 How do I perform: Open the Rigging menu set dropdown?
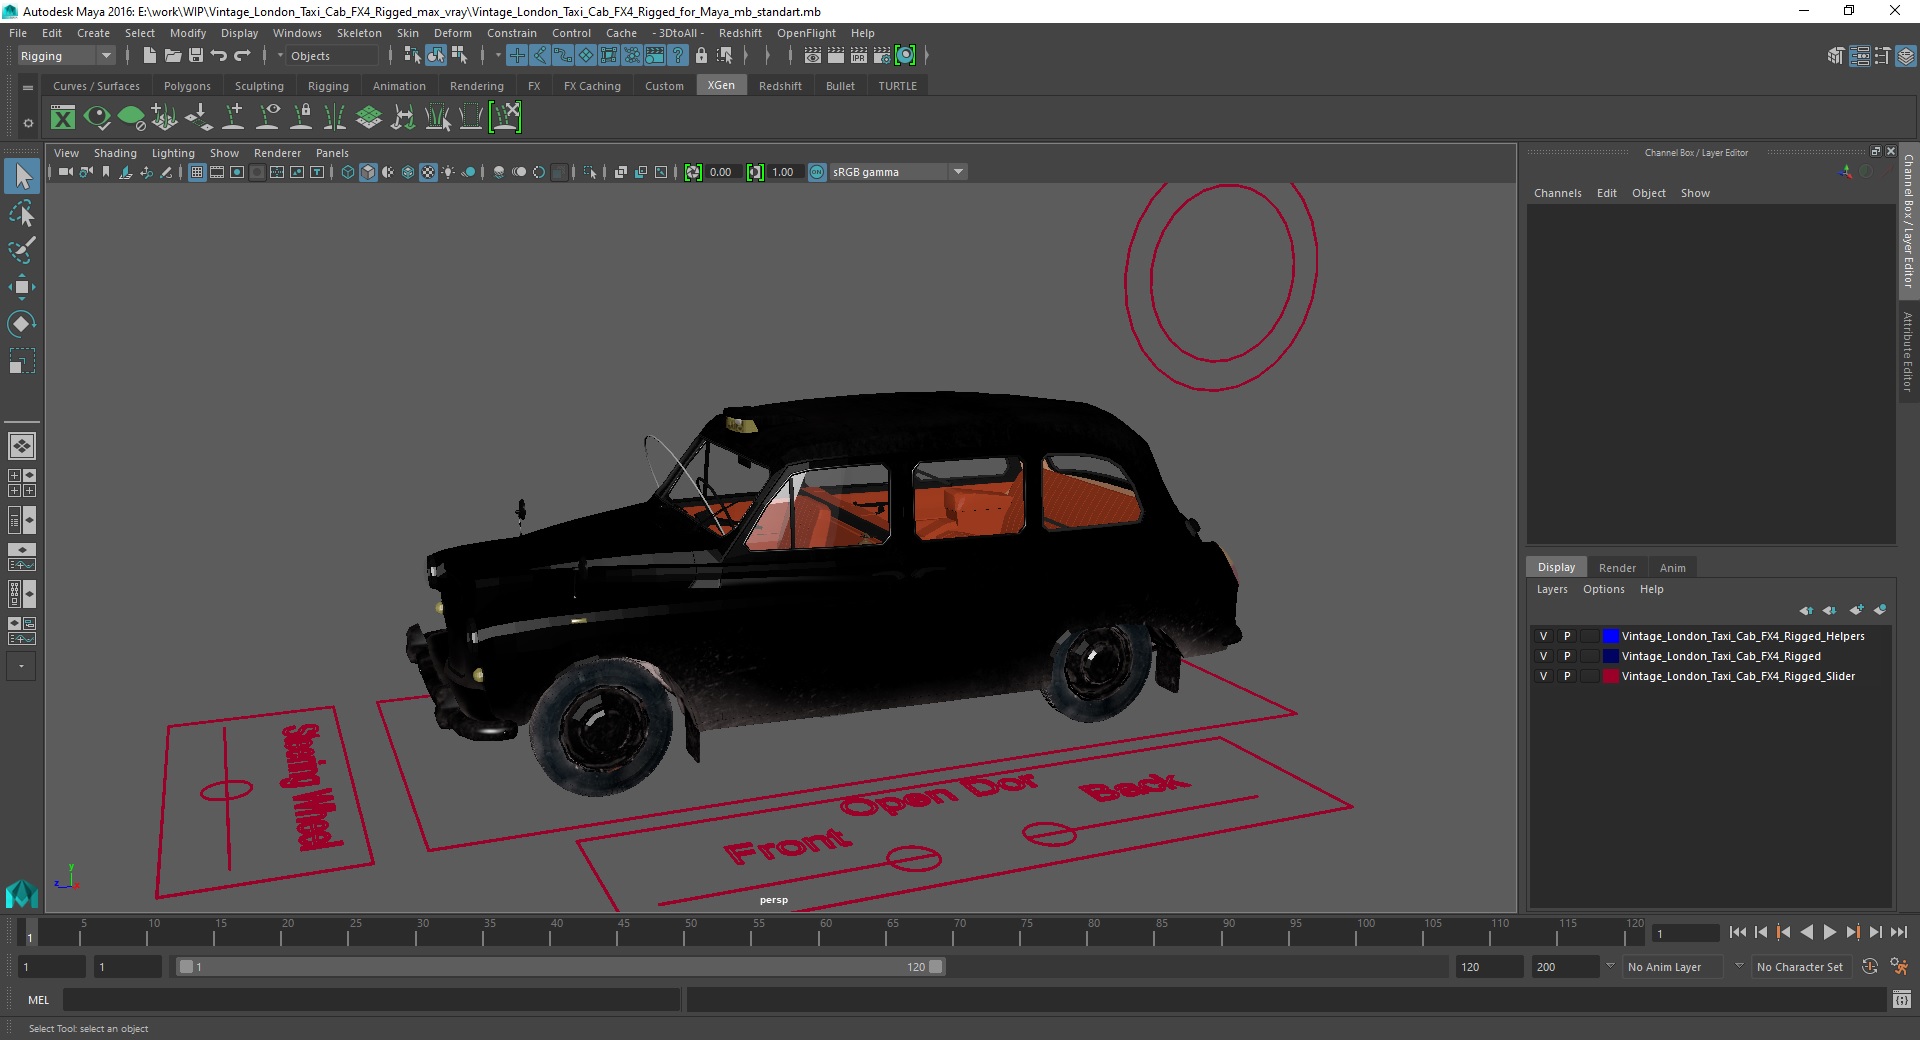pos(66,56)
